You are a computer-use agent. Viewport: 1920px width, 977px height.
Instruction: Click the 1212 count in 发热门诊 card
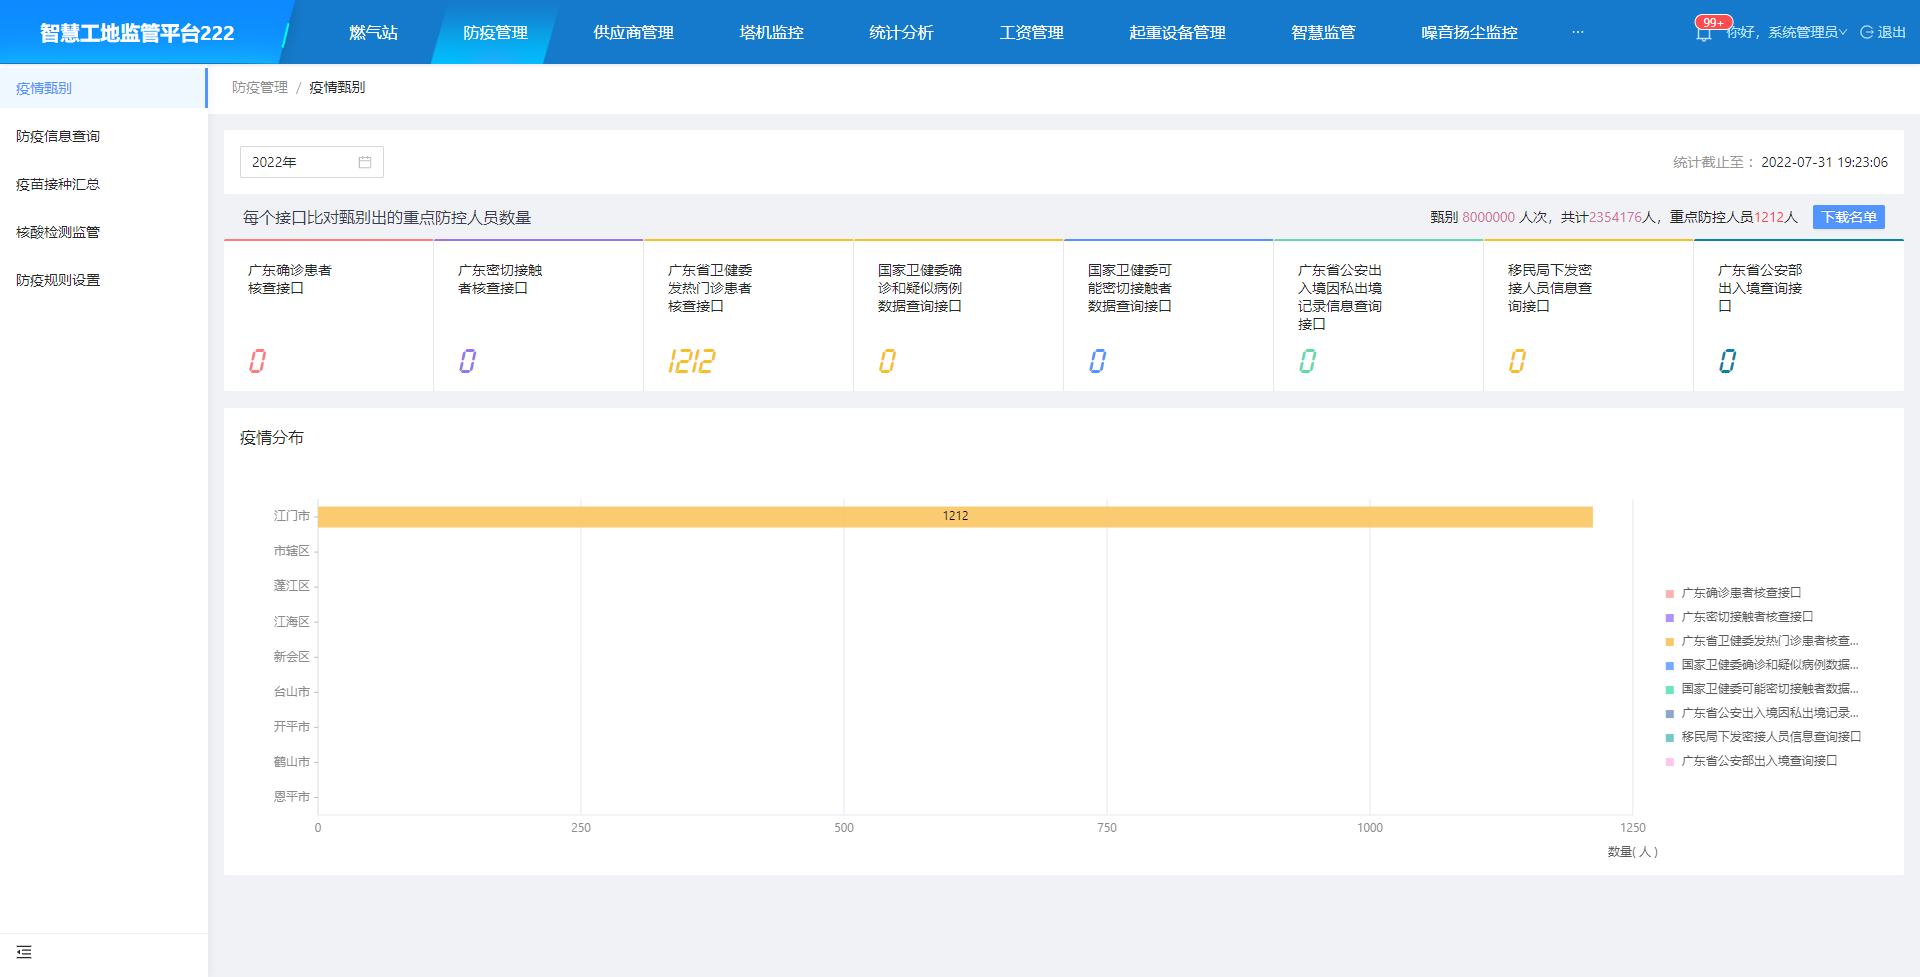(x=692, y=361)
